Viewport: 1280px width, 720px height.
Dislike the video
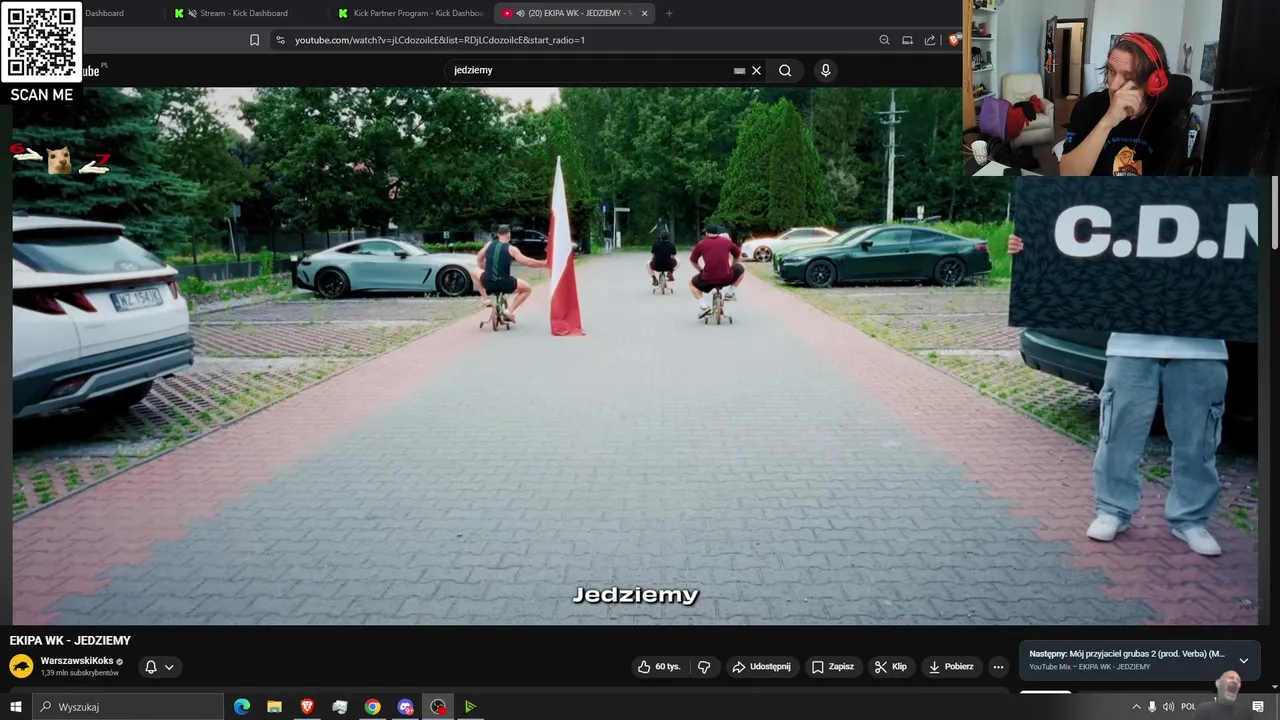704,667
